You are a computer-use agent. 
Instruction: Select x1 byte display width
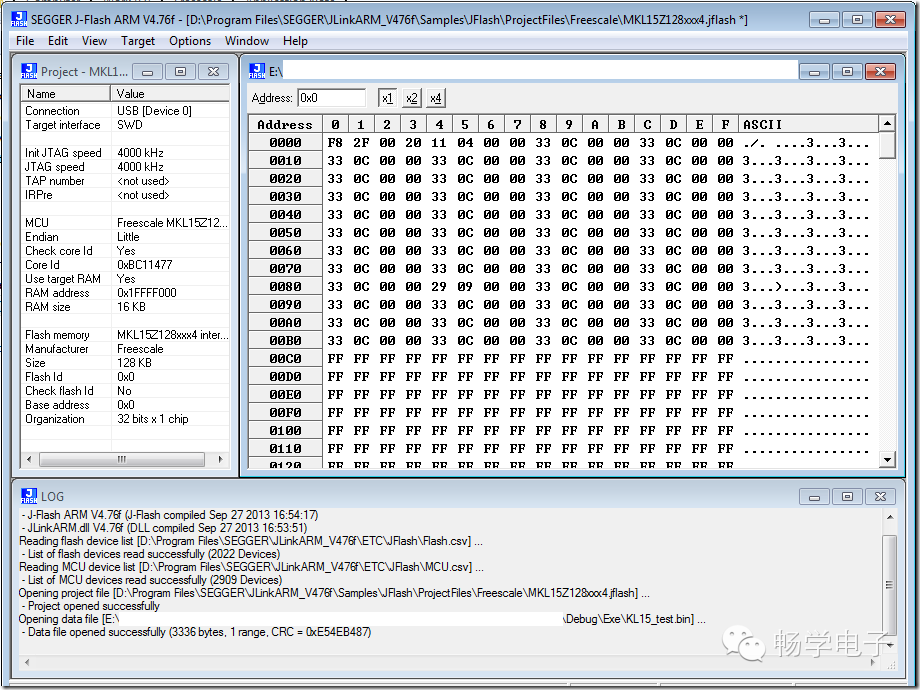click(387, 98)
